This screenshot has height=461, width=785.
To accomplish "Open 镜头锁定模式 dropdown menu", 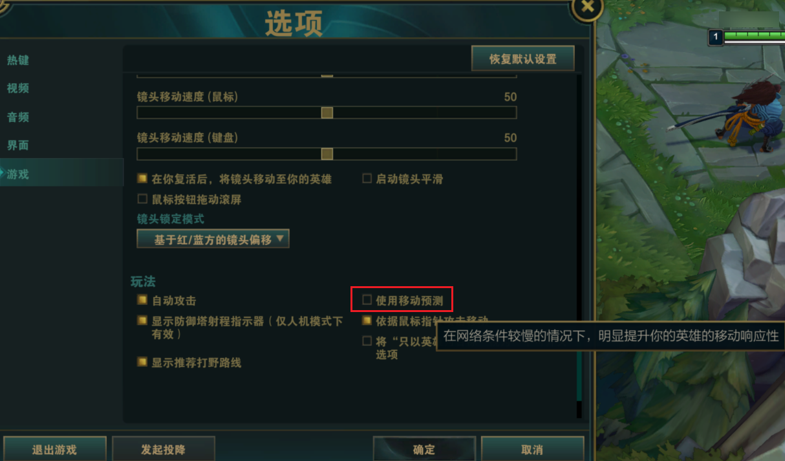I will 213,239.
